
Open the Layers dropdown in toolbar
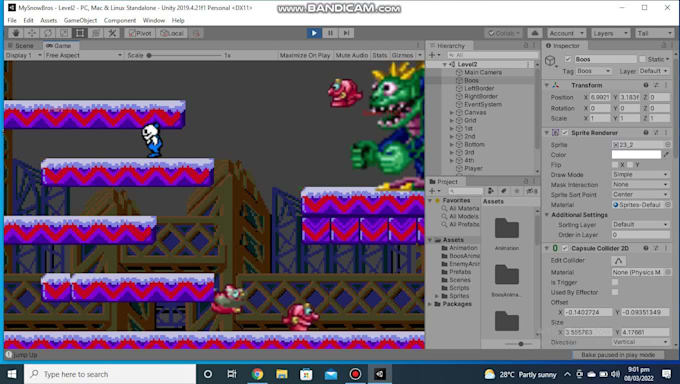[x=611, y=33]
